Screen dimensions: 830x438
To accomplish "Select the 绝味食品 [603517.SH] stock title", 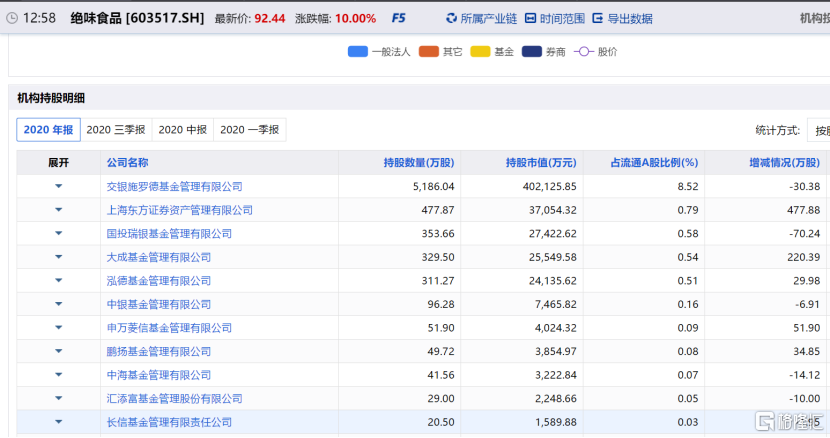I will [137, 18].
